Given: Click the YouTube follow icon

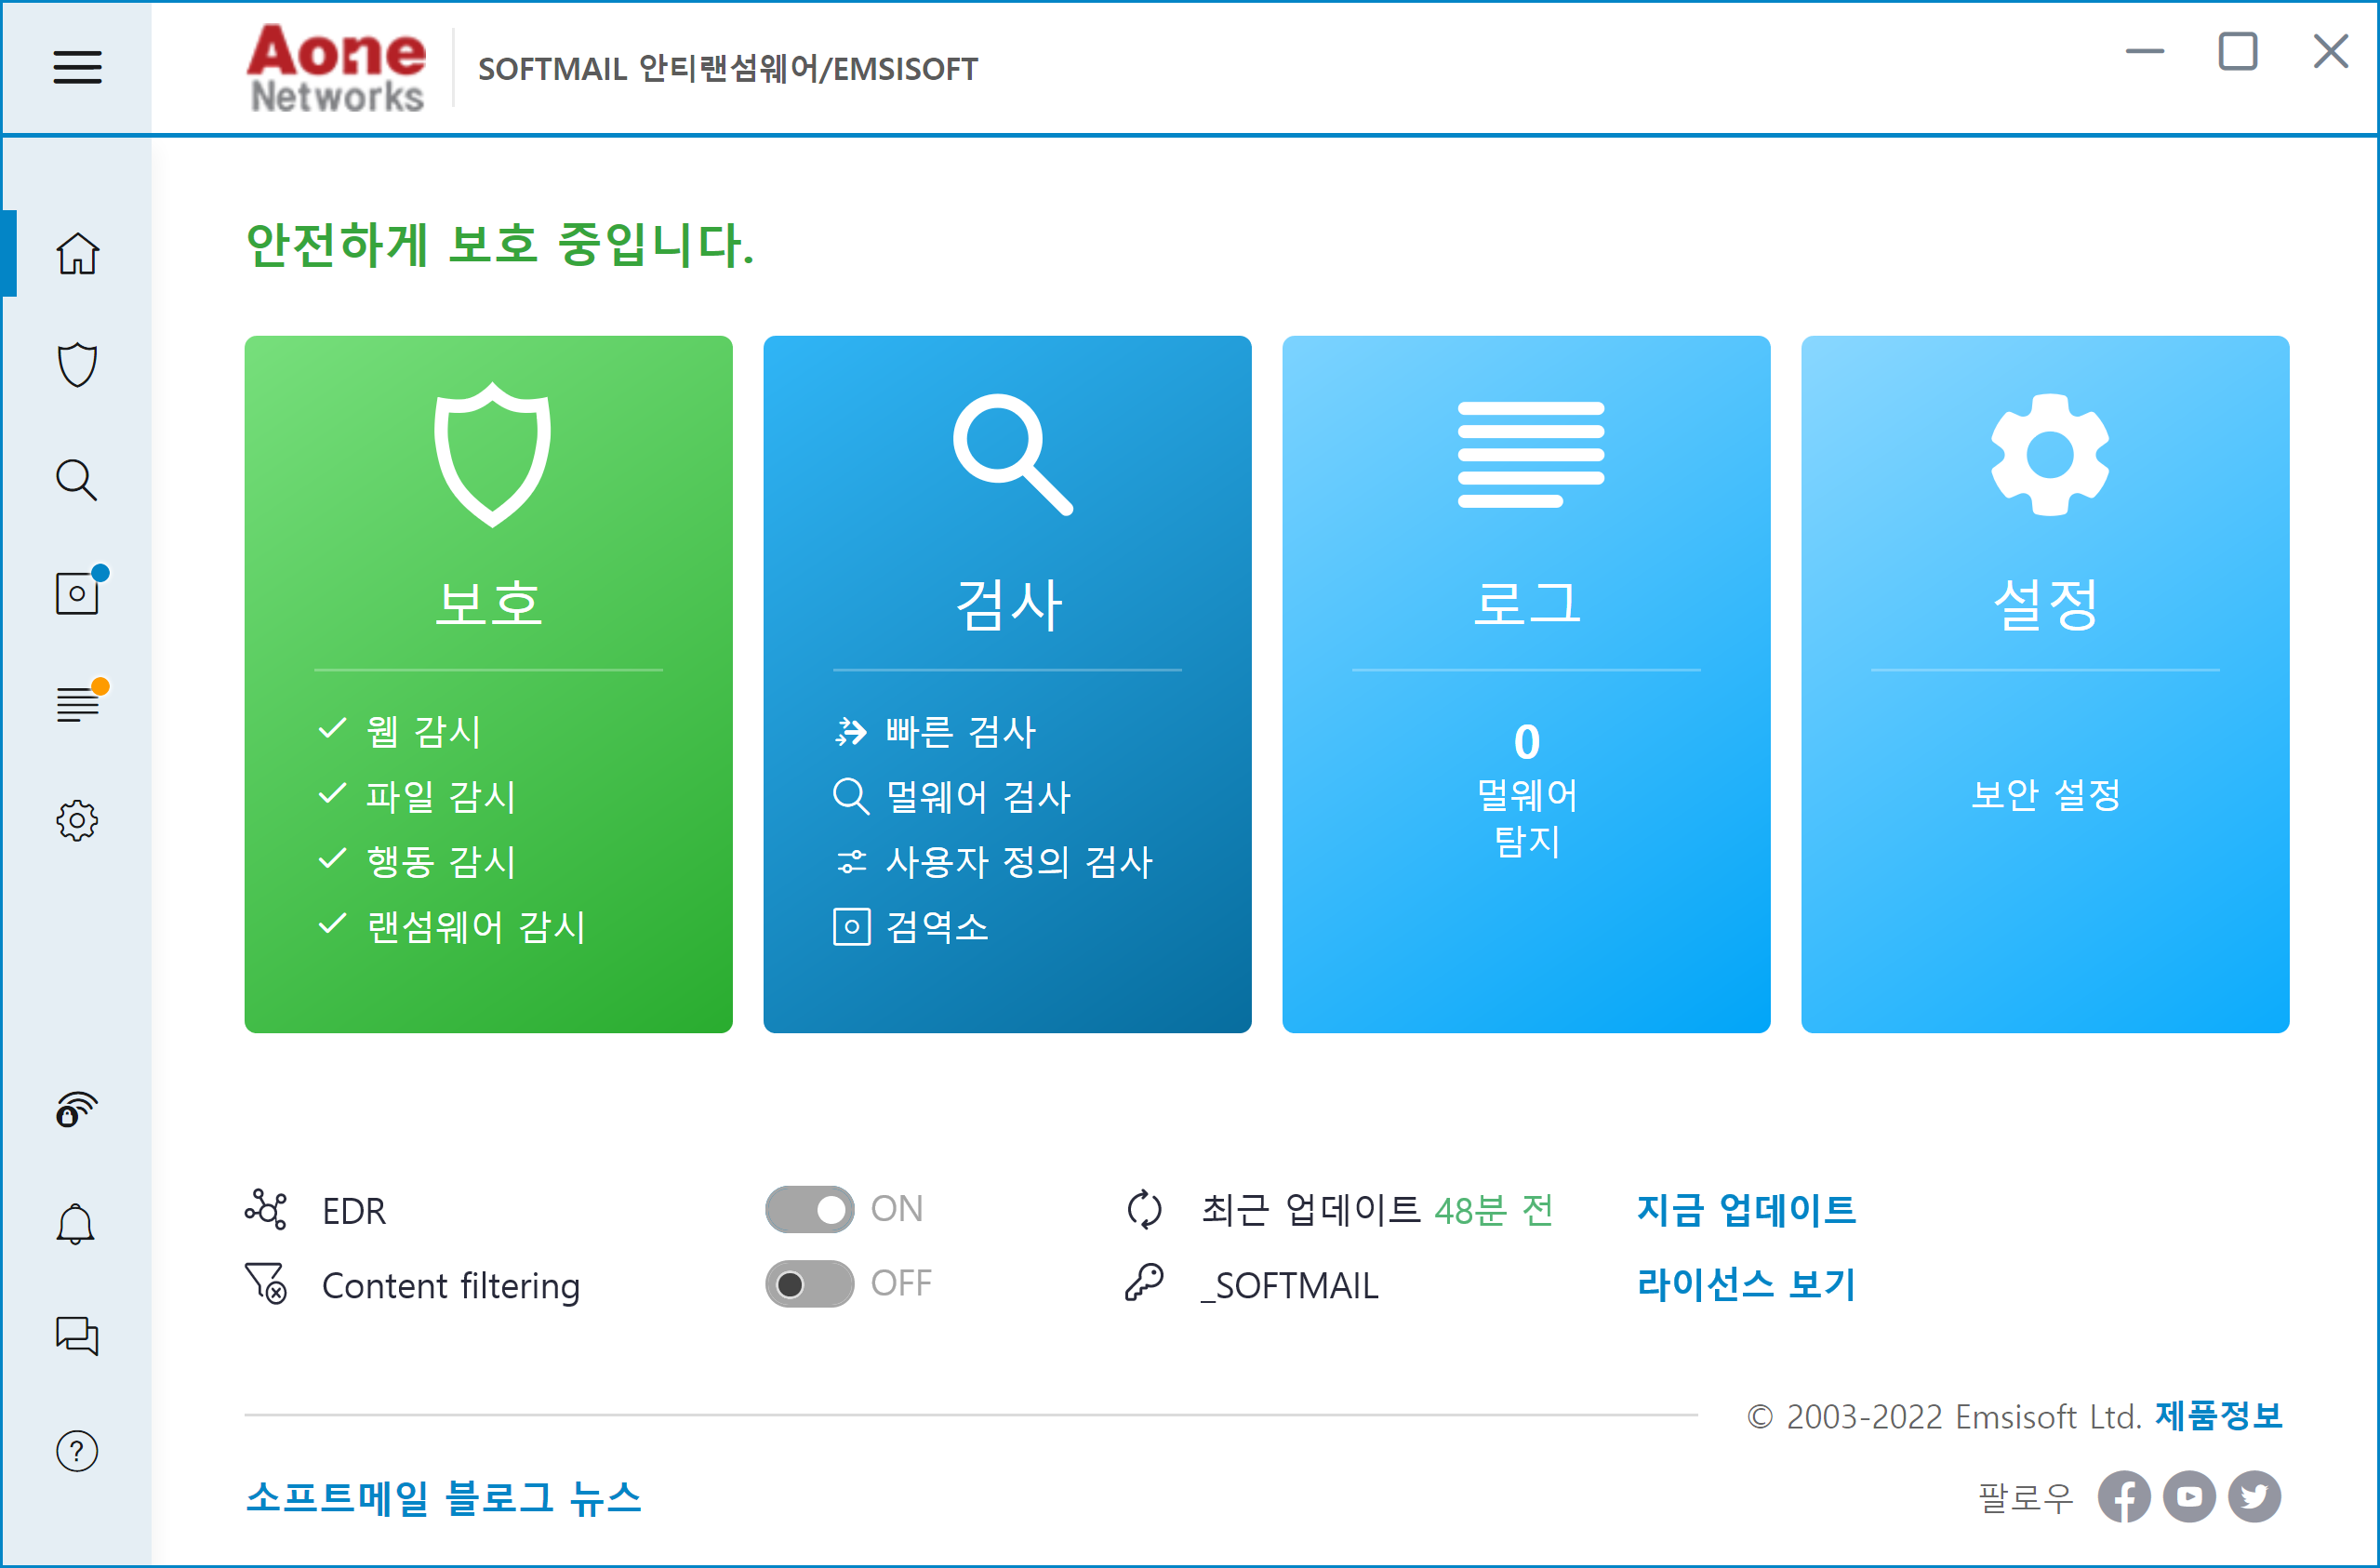Looking at the screenshot, I should 2189,1497.
